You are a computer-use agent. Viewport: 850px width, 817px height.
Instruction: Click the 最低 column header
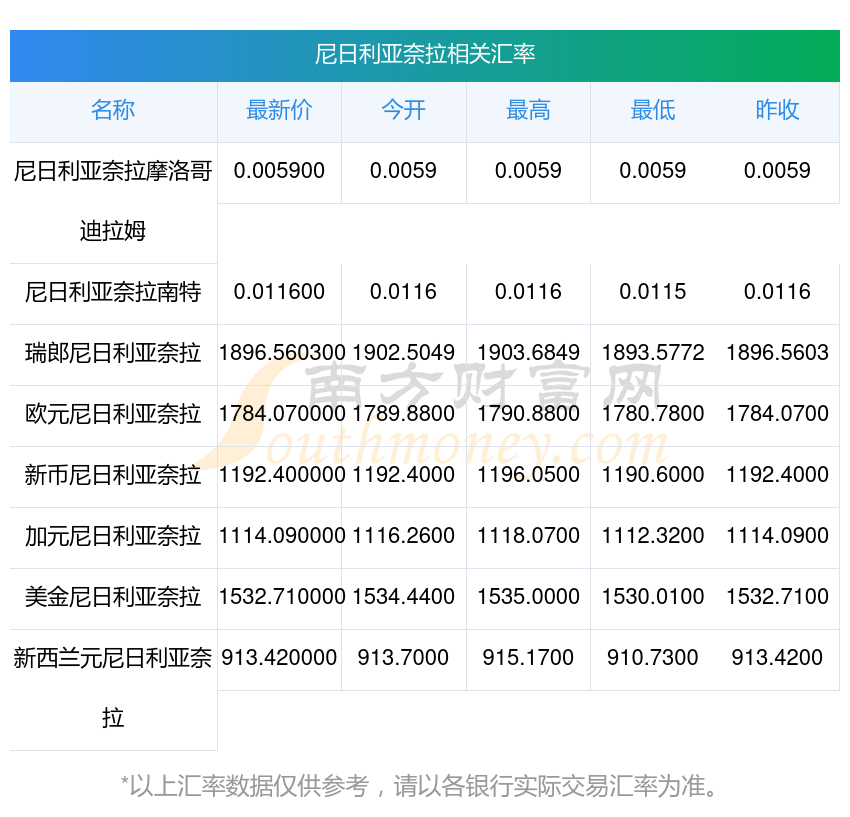click(653, 110)
